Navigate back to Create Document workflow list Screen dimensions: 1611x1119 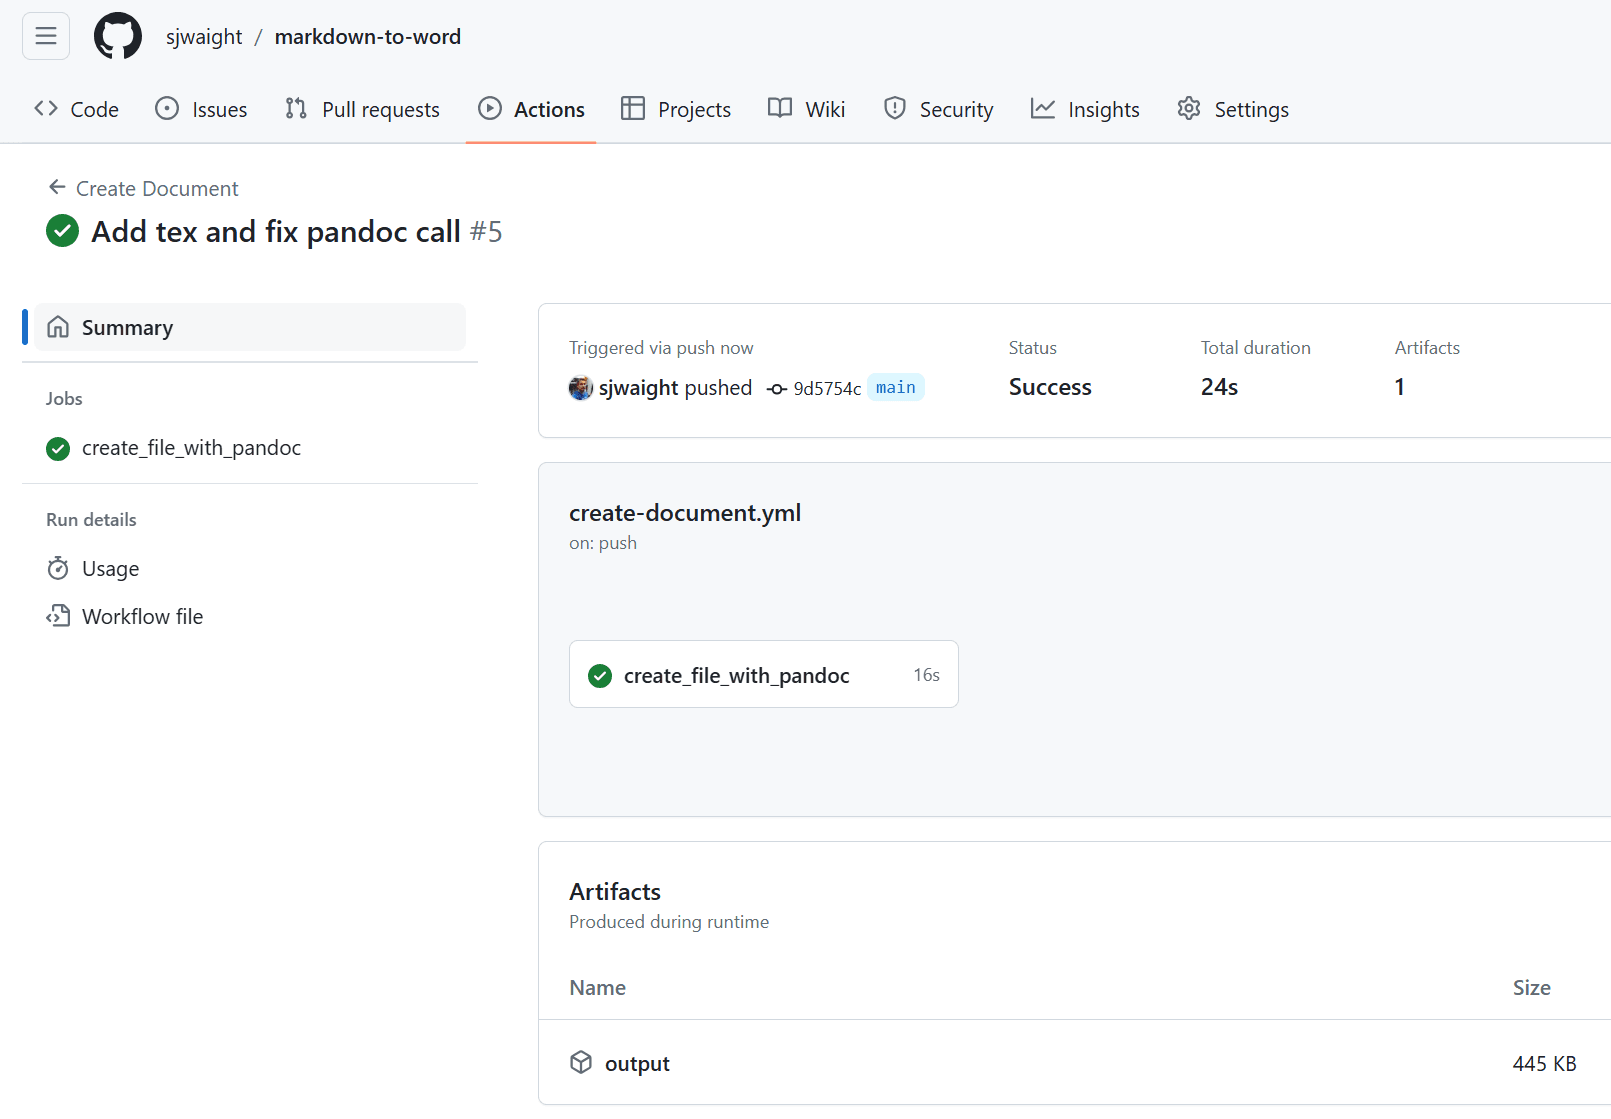tap(156, 188)
